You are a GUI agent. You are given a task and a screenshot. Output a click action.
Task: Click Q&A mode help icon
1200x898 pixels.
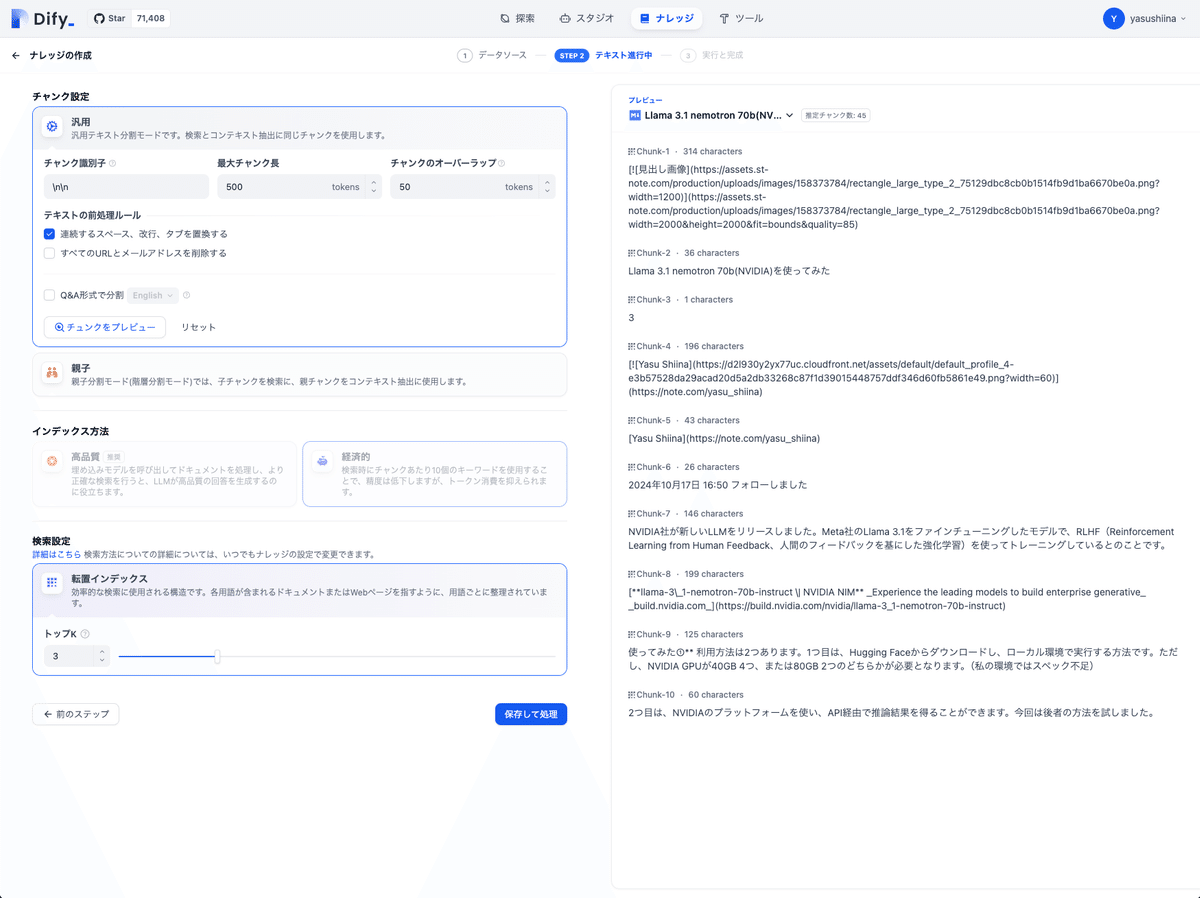(x=187, y=295)
